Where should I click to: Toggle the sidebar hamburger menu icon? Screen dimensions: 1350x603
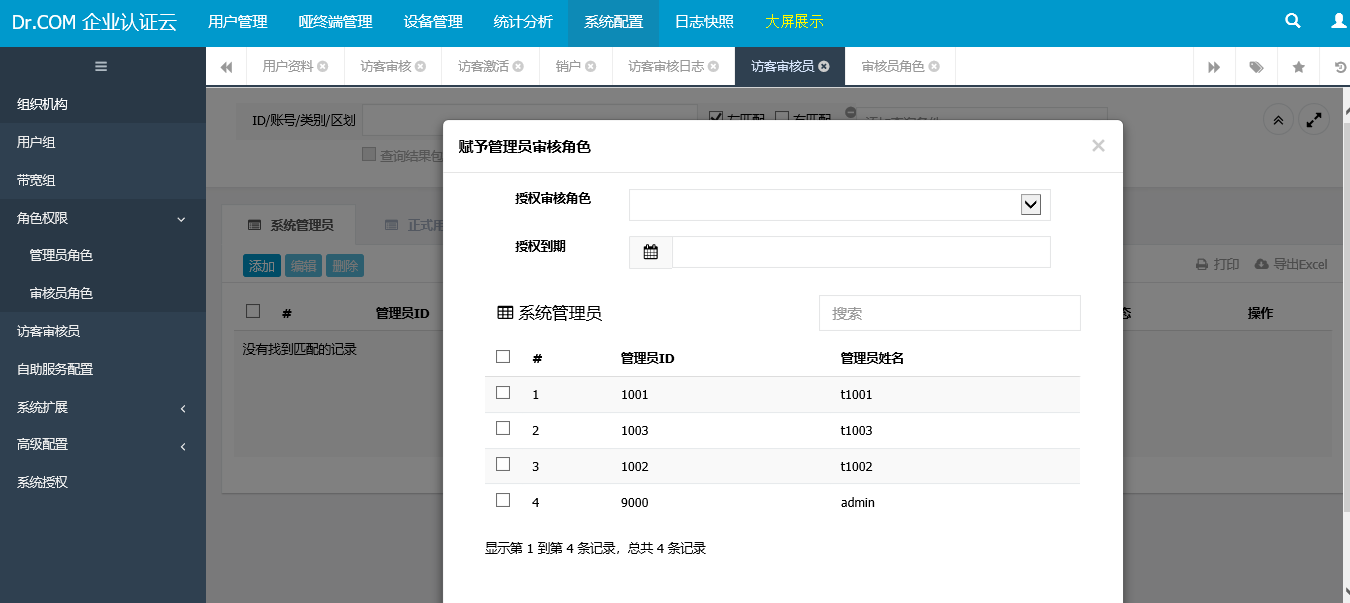[x=101, y=67]
